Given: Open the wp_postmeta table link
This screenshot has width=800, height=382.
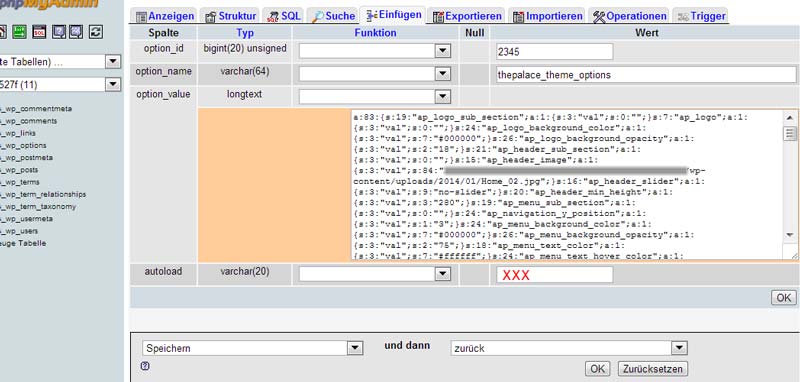Looking at the screenshot, I should [x=26, y=158].
